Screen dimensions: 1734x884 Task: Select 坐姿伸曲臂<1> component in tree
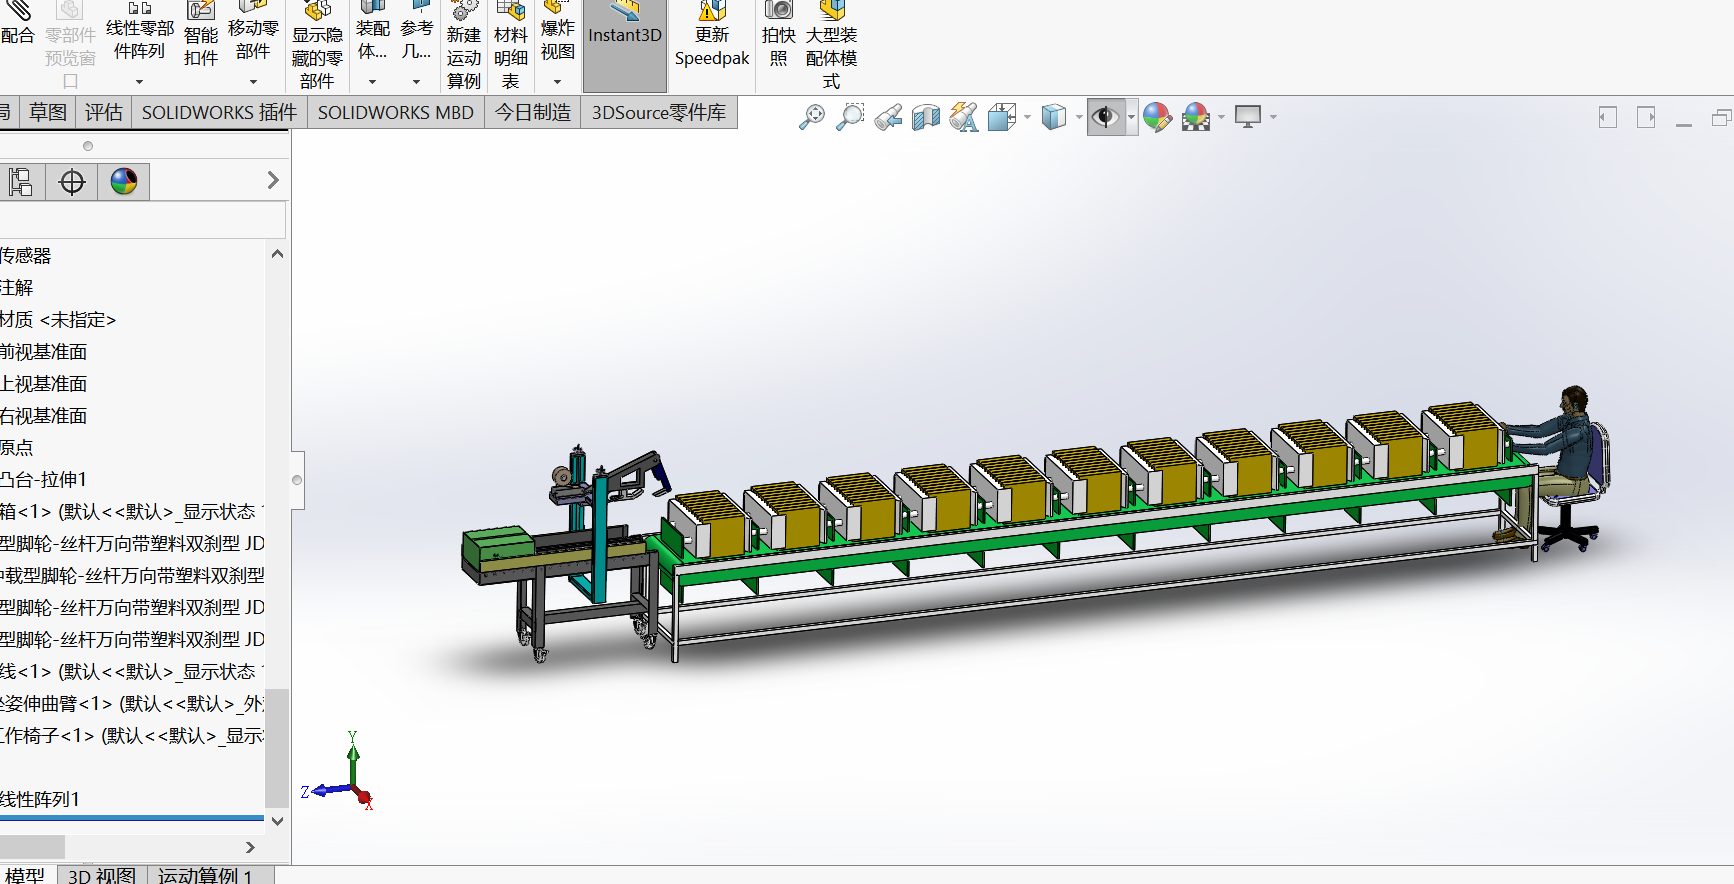click(132, 704)
